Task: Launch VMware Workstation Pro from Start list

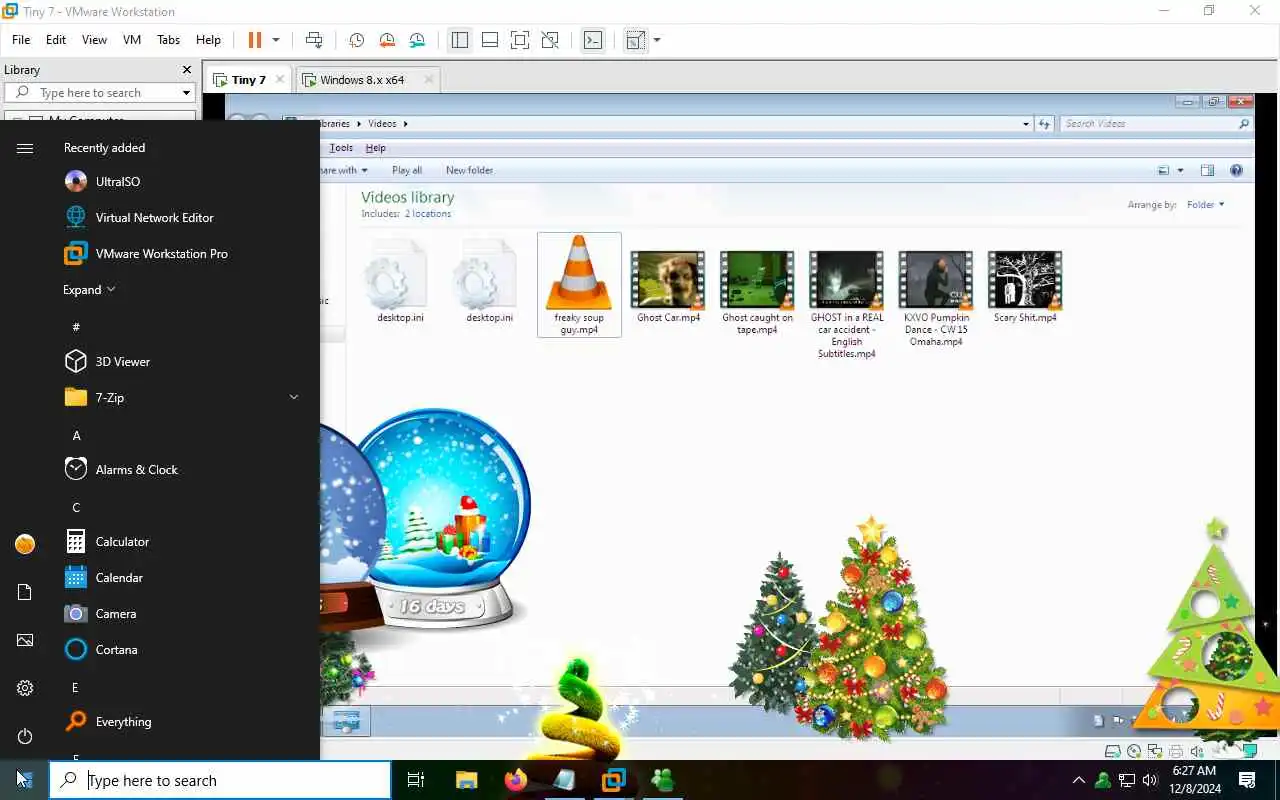Action: click(160, 254)
